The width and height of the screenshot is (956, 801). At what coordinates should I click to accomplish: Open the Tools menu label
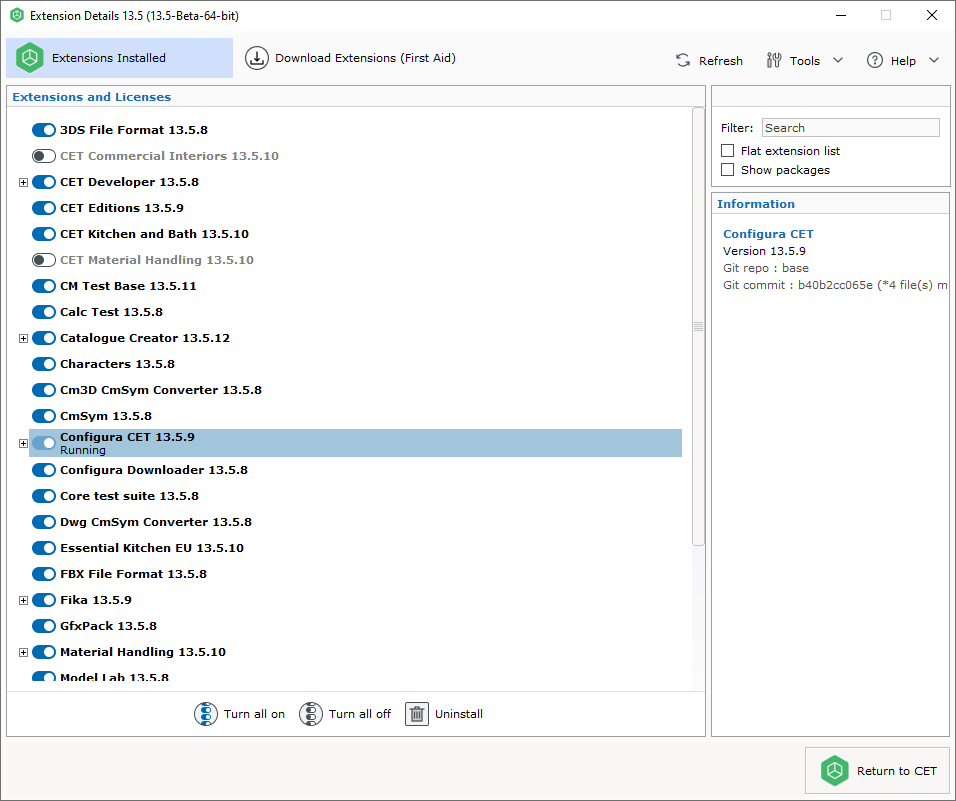pos(805,61)
